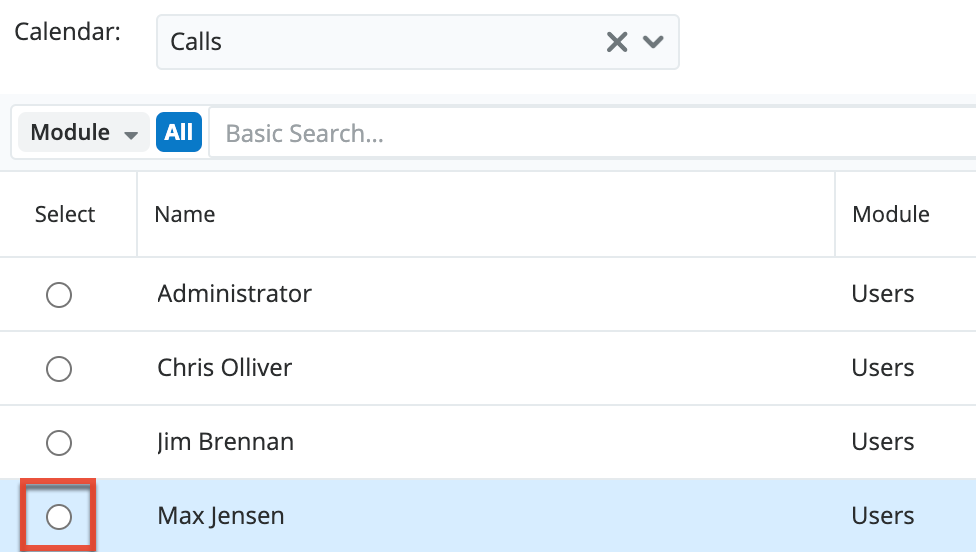
Task: Open the Calendar Calls combo box
Action: pos(380,42)
